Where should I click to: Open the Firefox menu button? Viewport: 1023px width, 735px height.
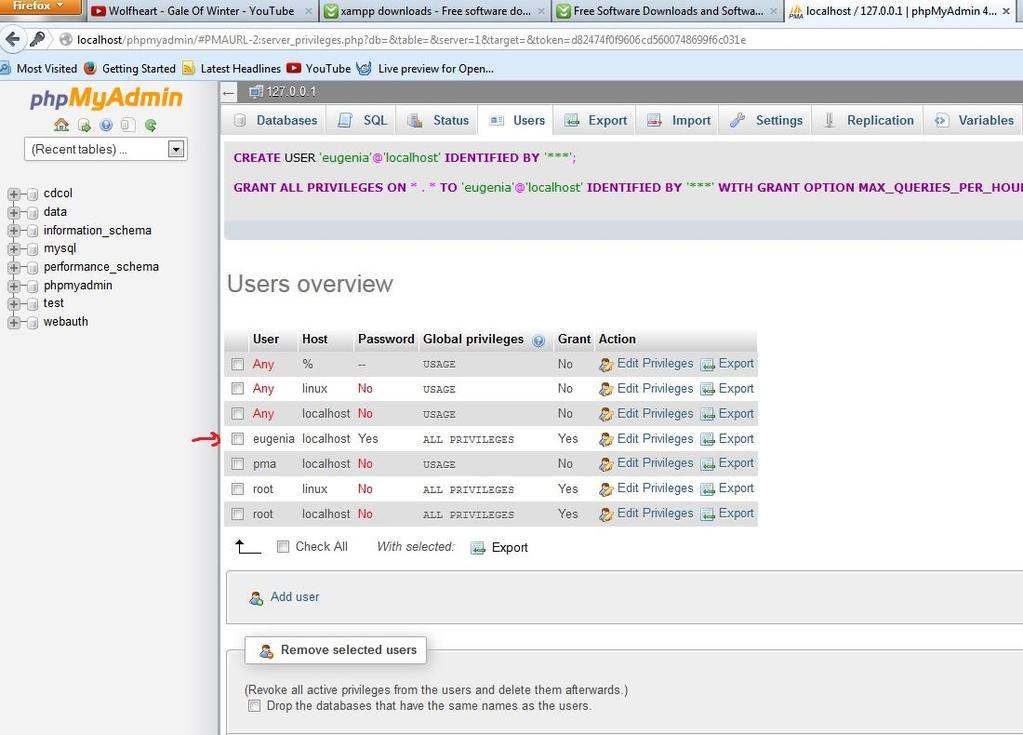[39, 7]
